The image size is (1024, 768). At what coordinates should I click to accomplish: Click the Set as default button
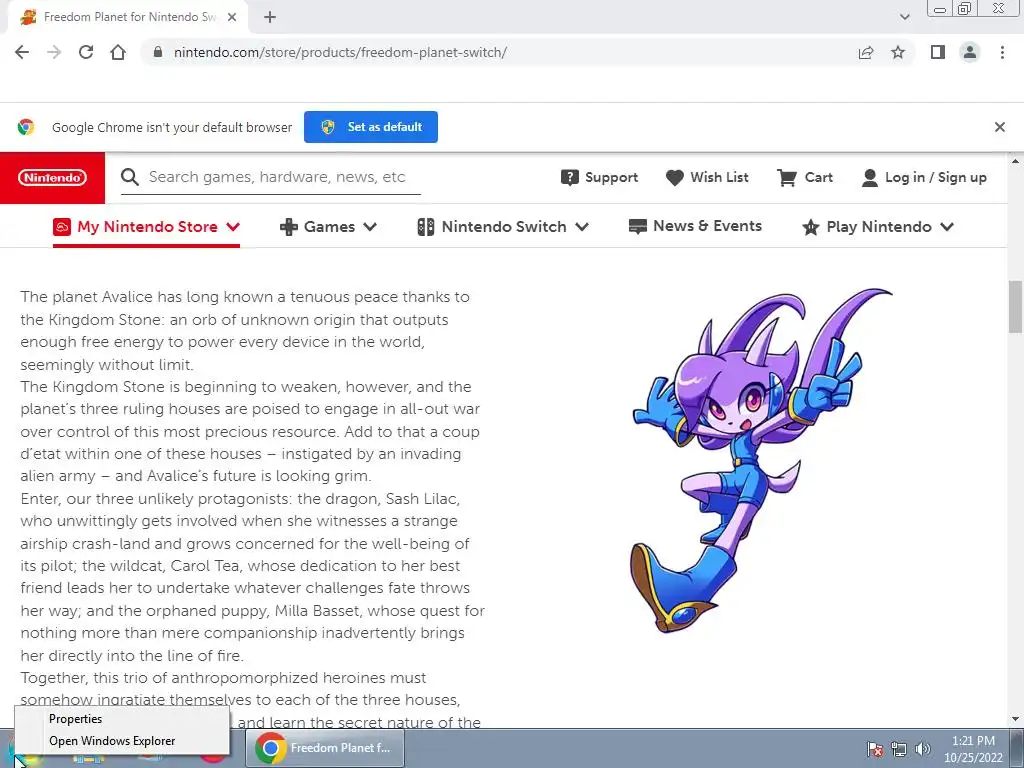371,127
